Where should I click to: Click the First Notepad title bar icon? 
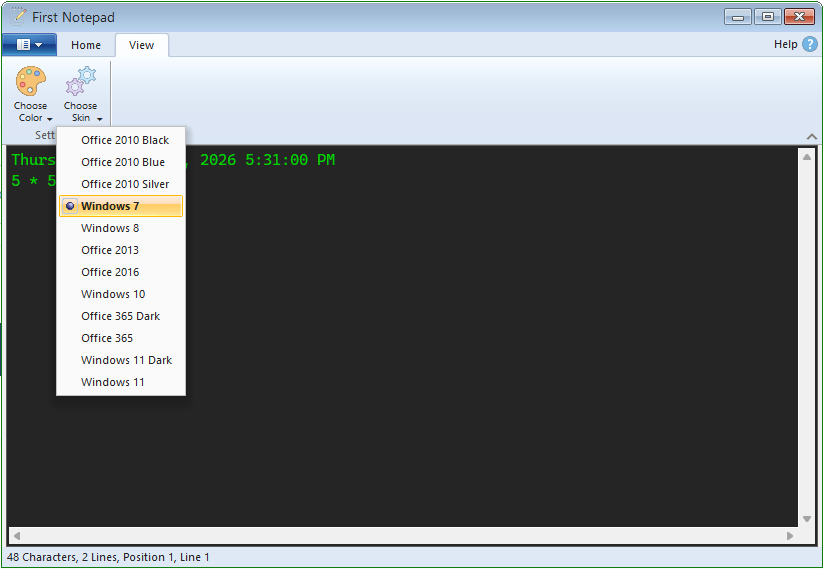pyautogui.click(x=18, y=17)
